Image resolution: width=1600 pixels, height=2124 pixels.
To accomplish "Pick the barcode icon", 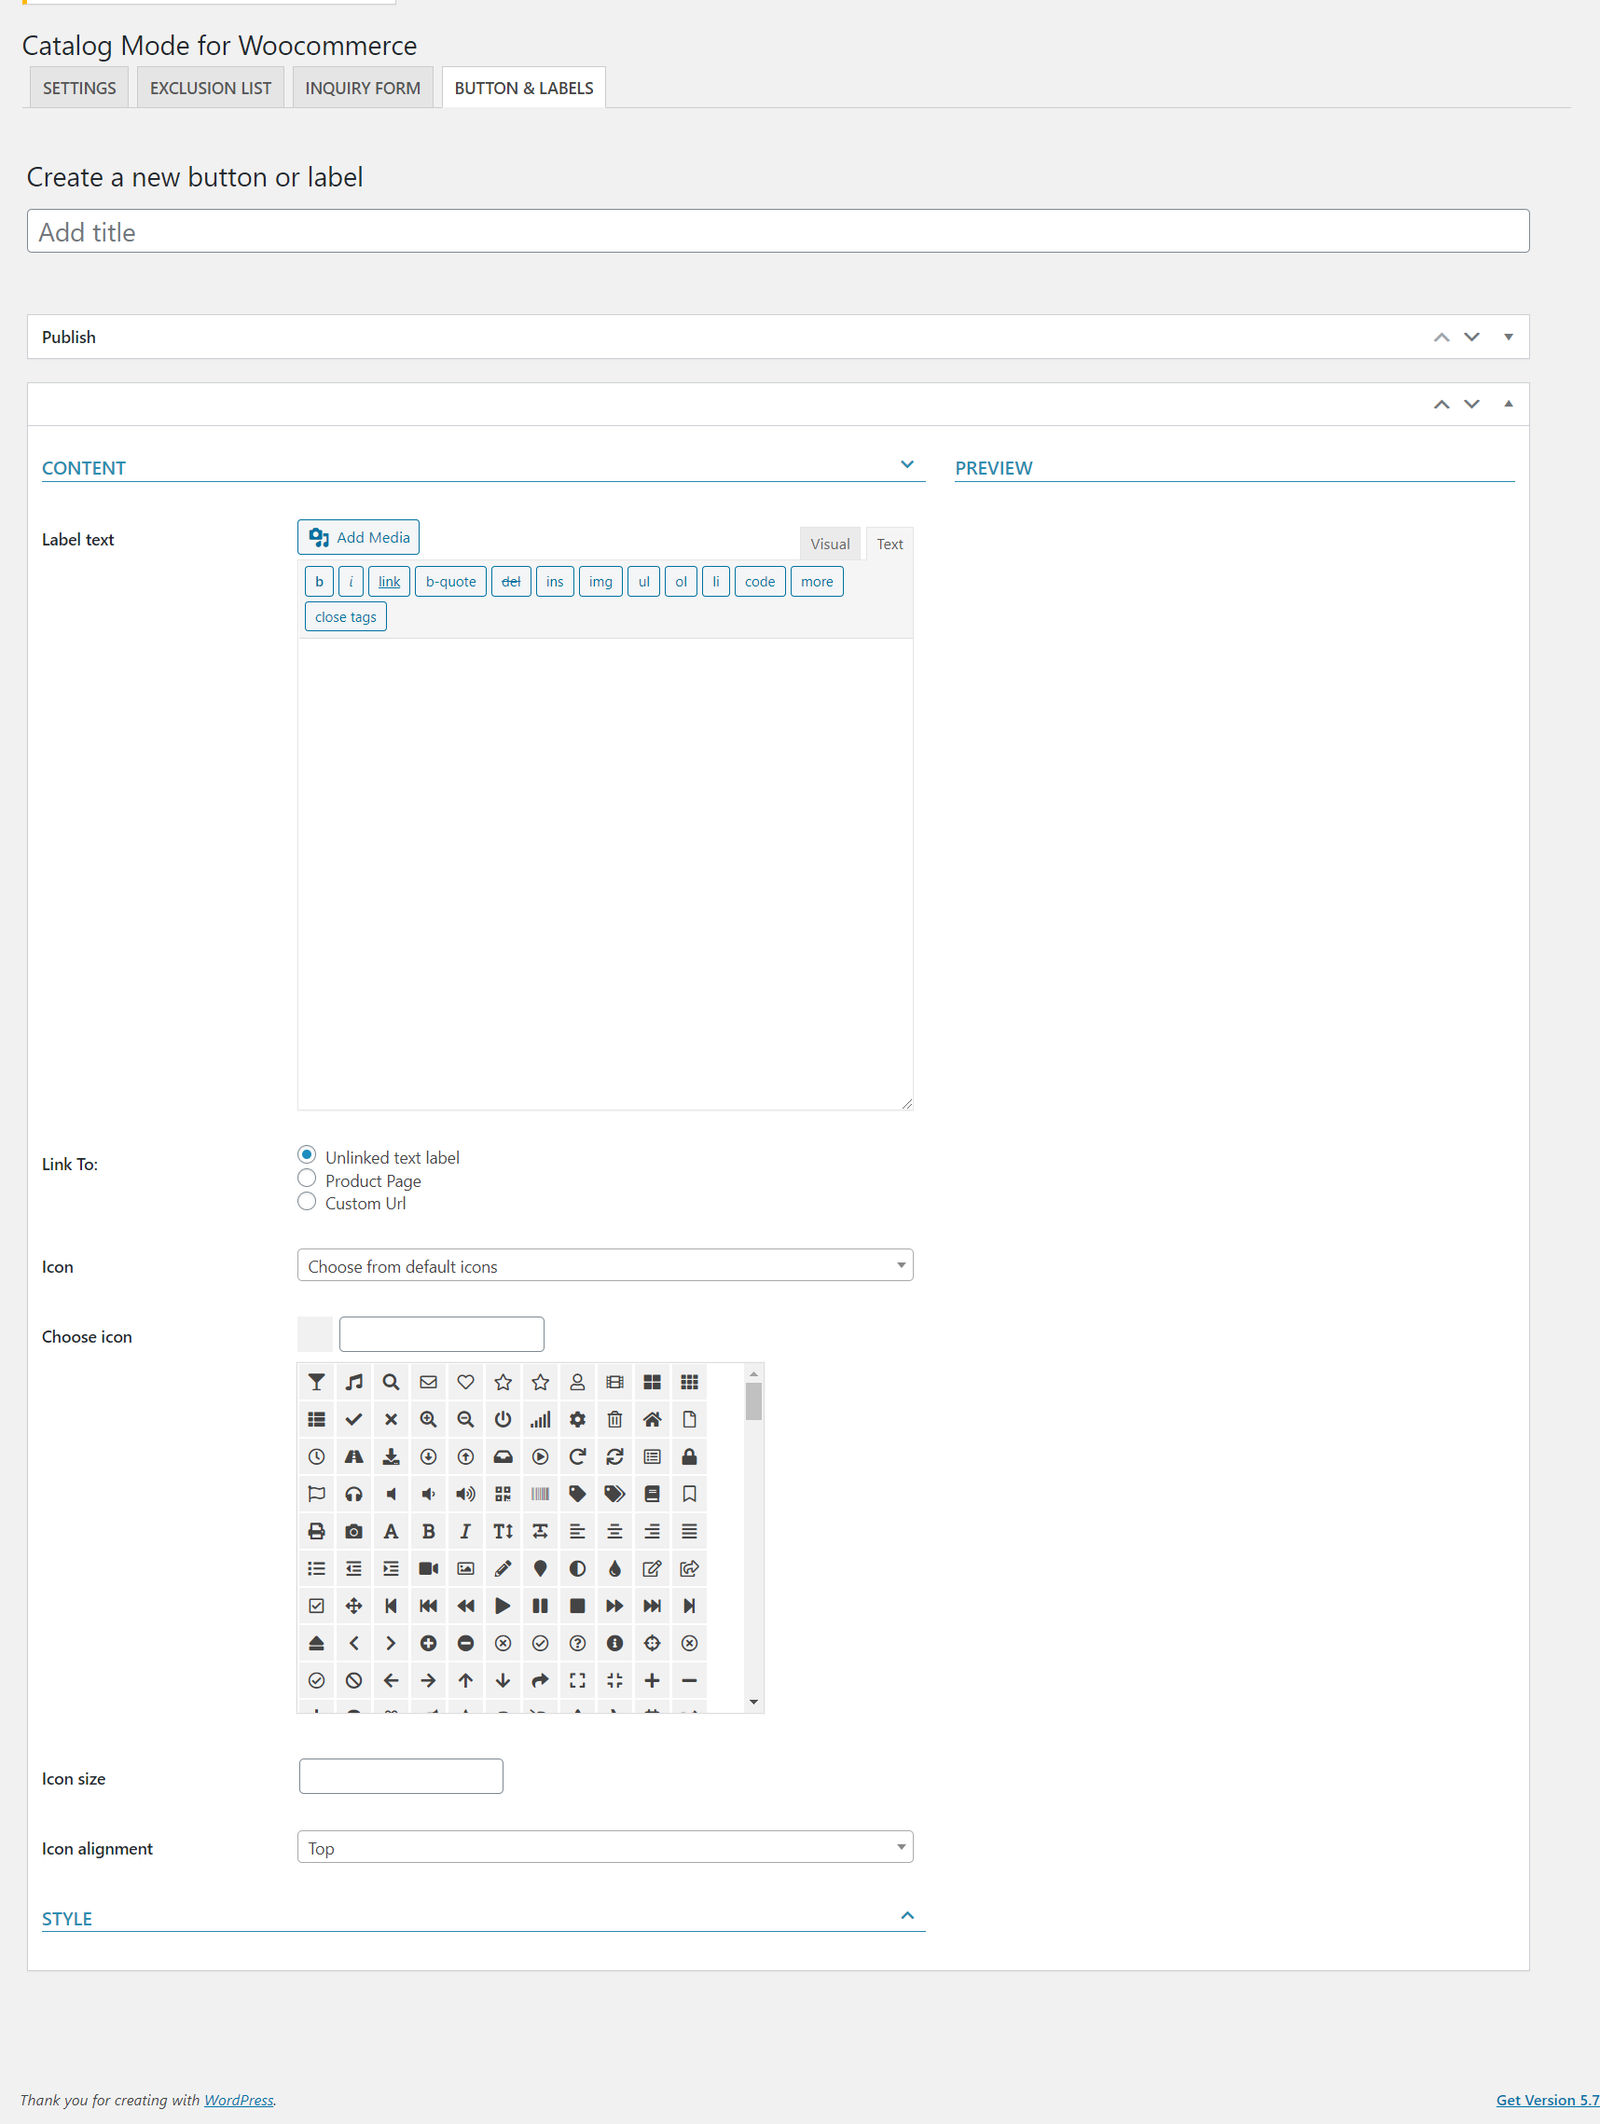I will pos(540,1494).
